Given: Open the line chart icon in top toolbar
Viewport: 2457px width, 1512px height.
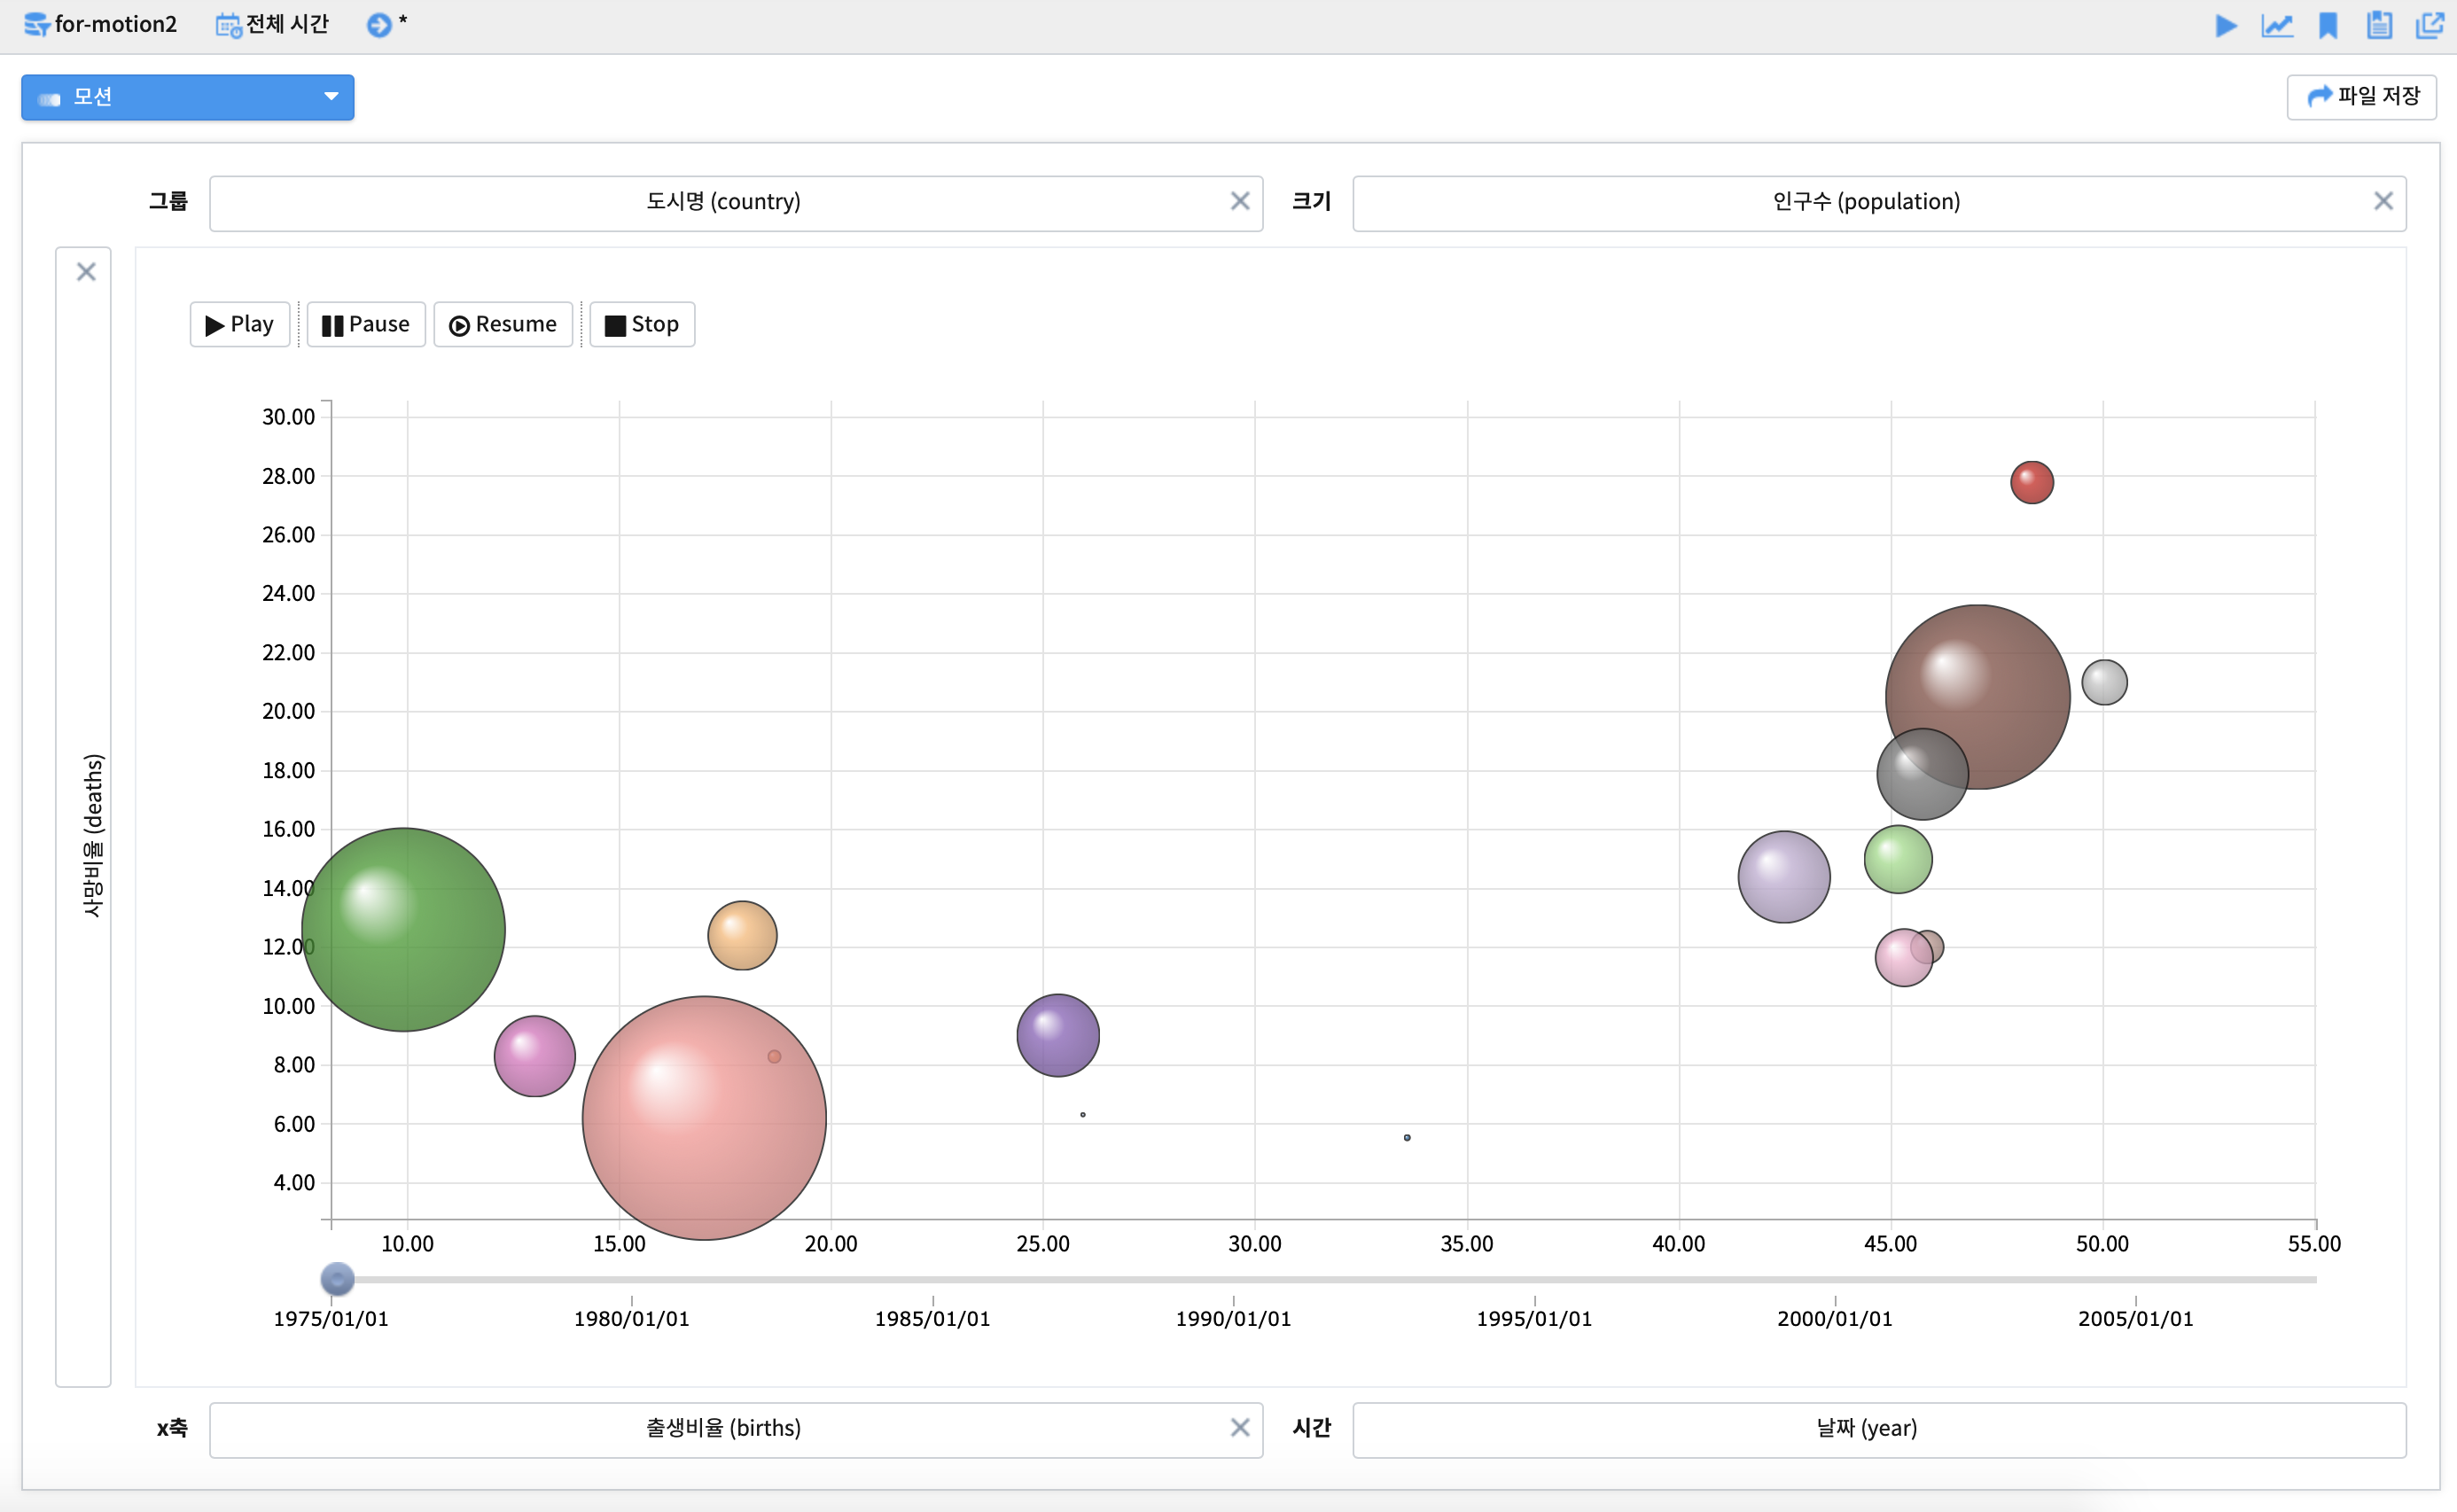Looking at the screenshot, I should pyautogui.click(x=2276, y=25).
